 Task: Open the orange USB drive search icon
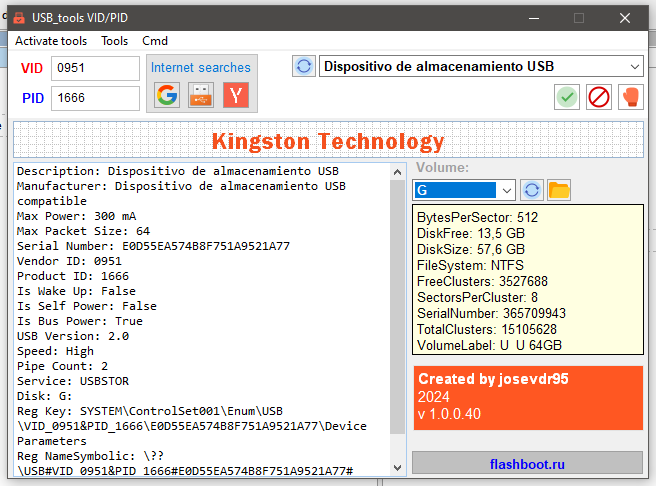click(x=201, y=95)
